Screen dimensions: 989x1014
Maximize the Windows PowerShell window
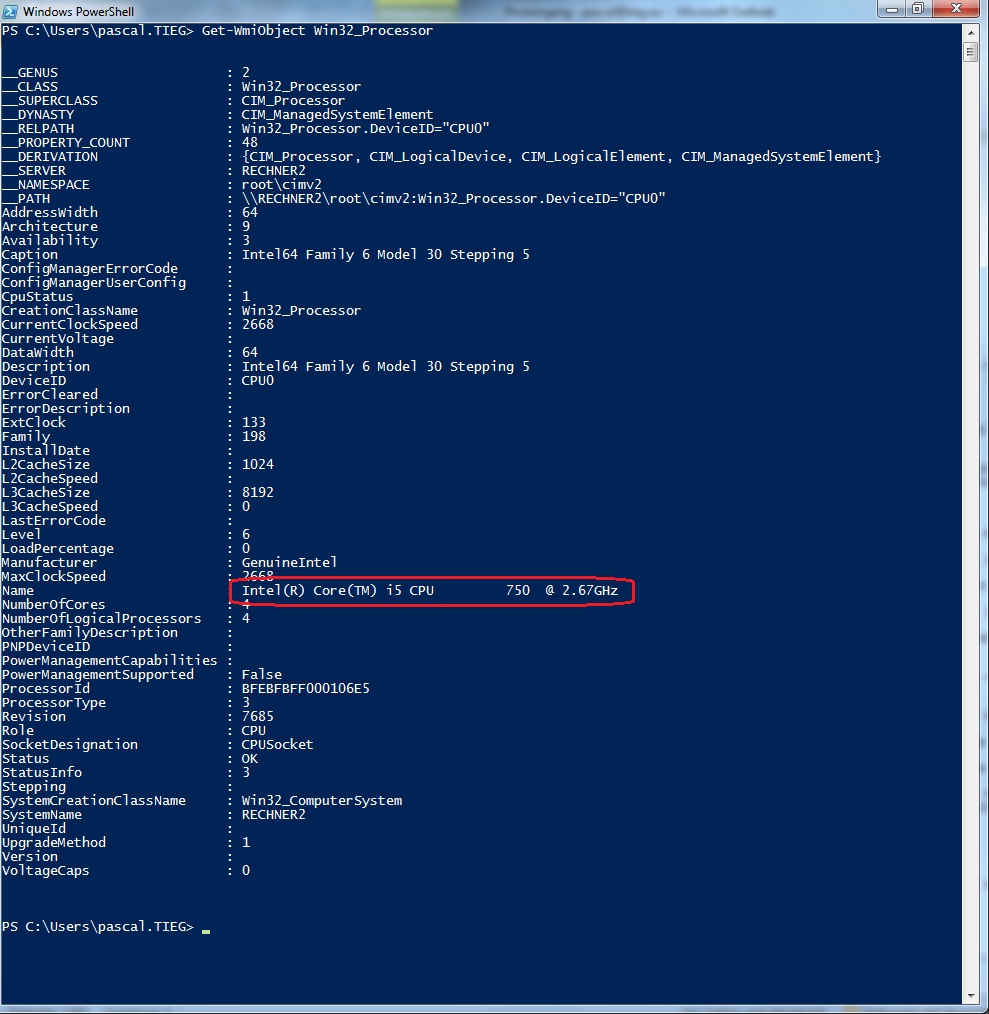(x=917, y=9)
